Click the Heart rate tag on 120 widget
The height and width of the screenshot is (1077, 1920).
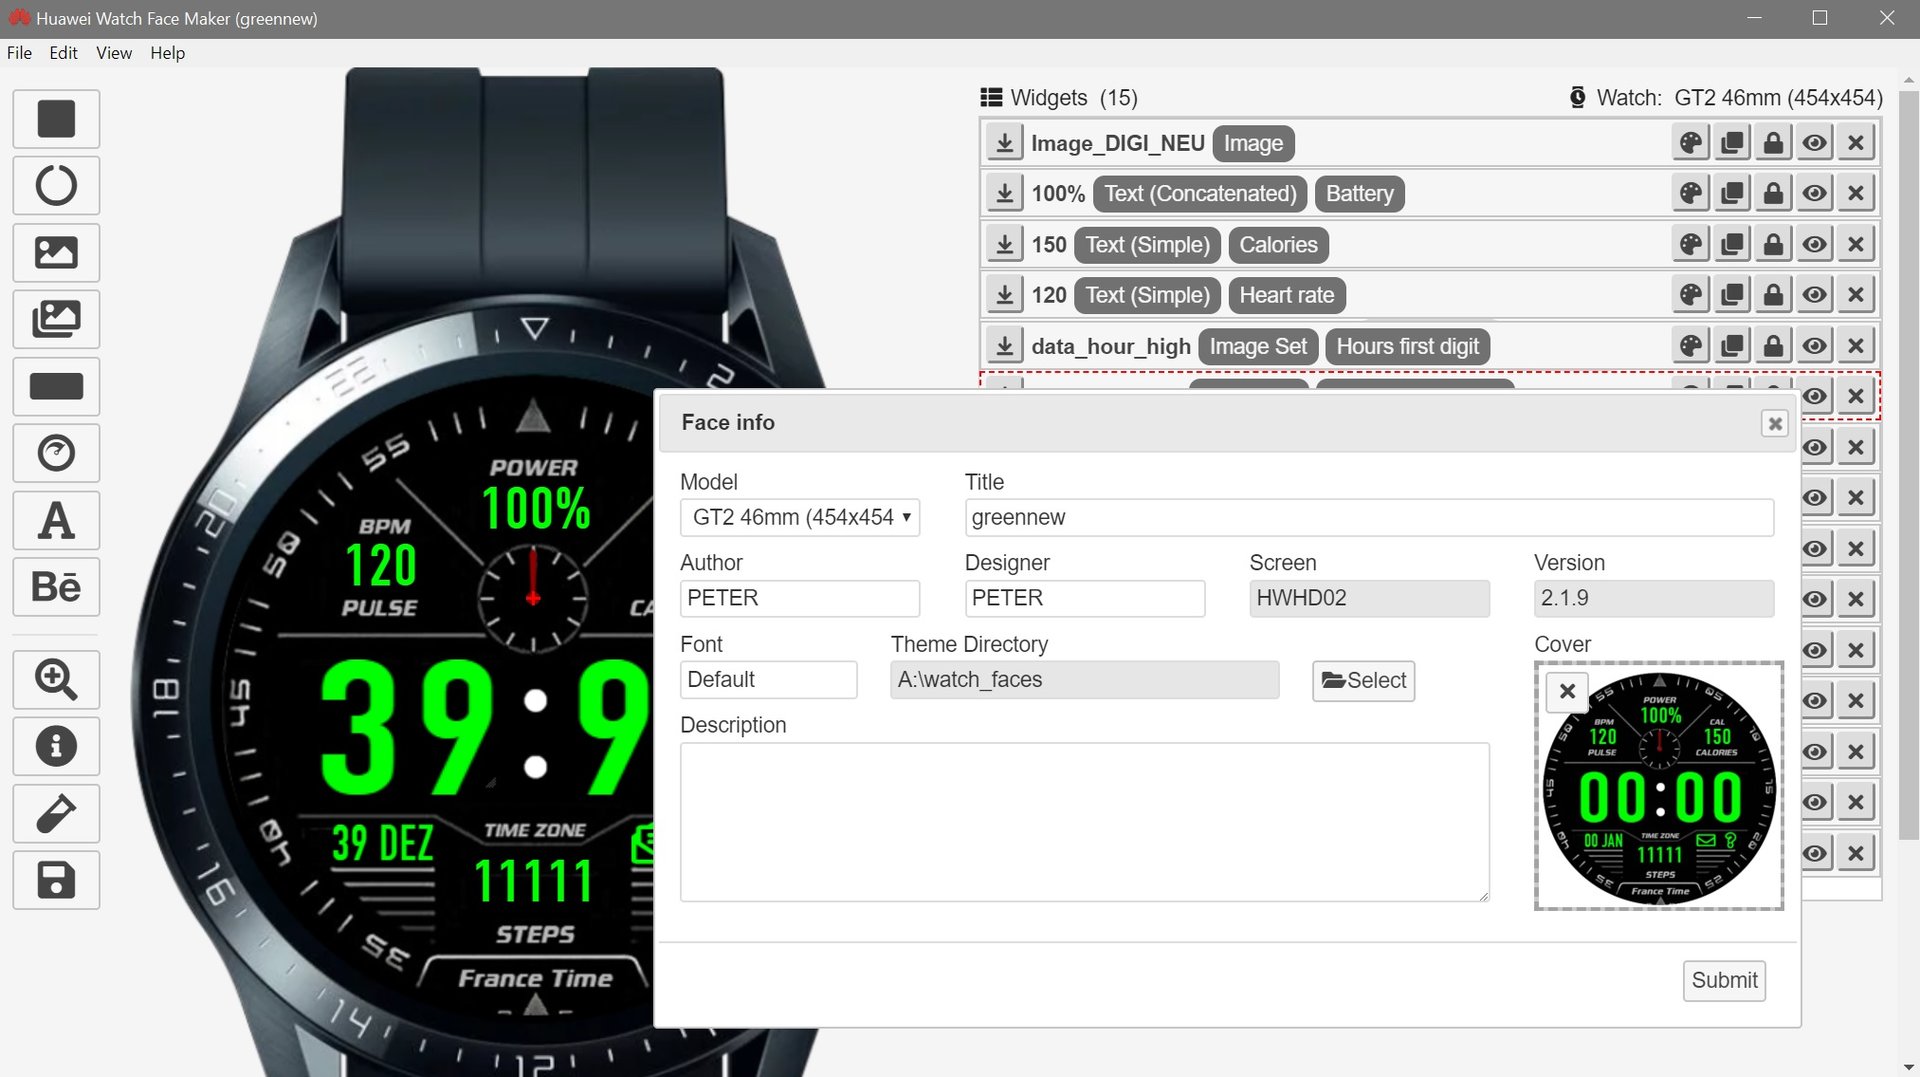[1287, 295]
